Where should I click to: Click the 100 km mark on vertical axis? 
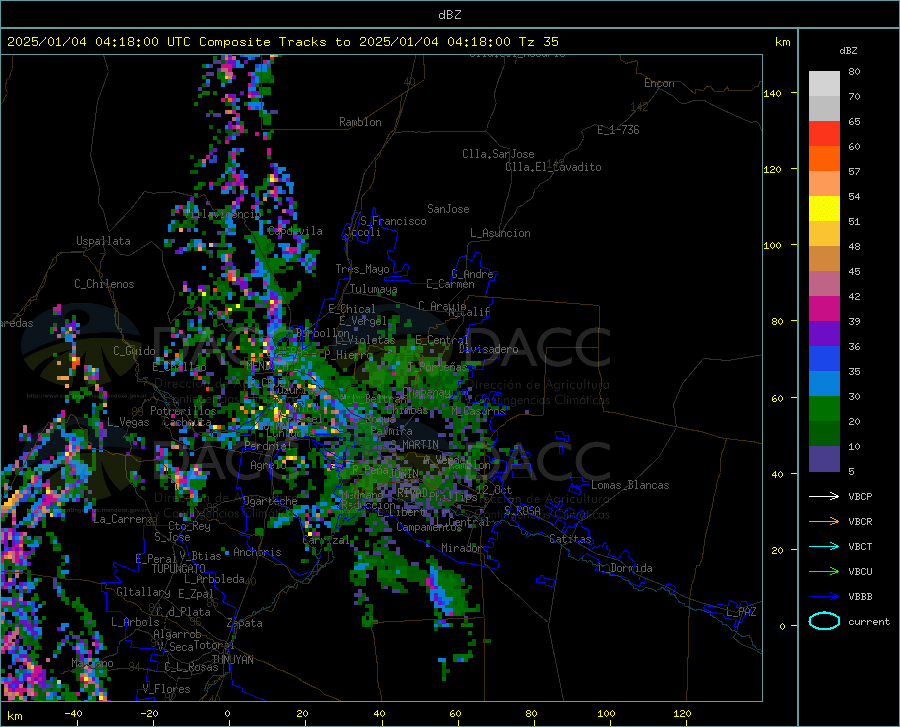[x=772, y=246]
